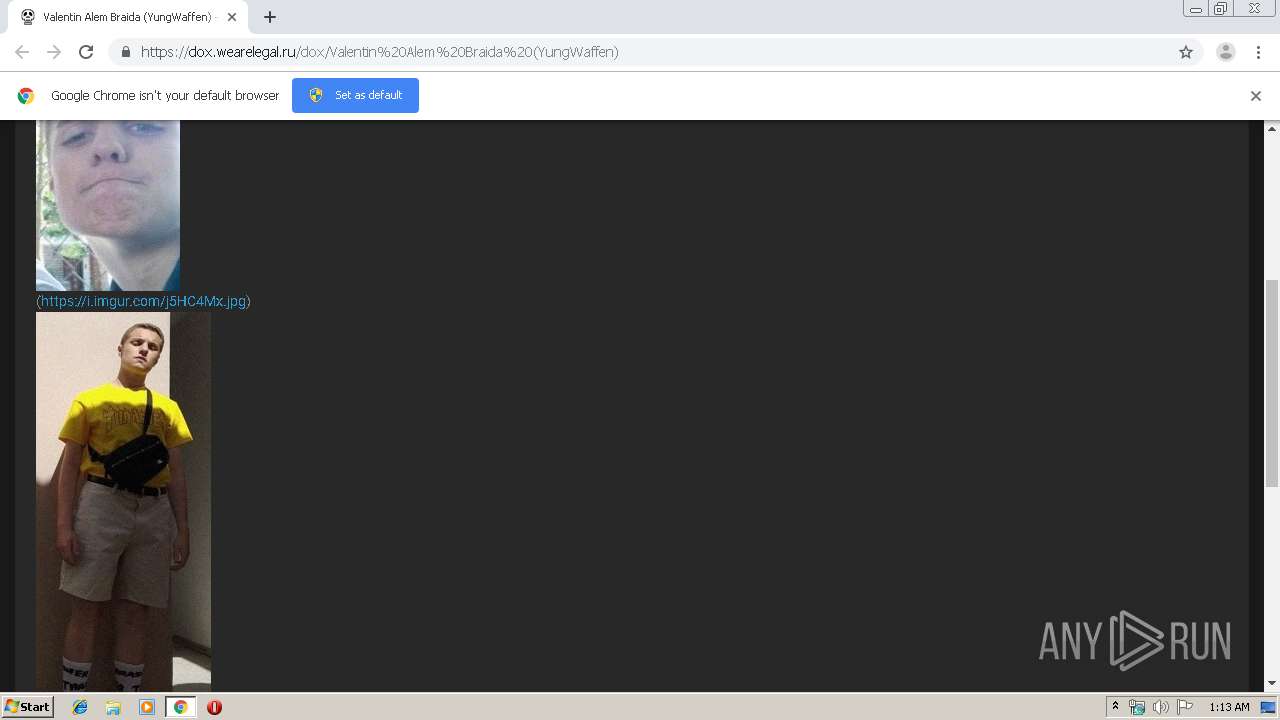This screenshot has height=720, width=1280.
Task: Open the media player taskbar icon
Action: 147,707
